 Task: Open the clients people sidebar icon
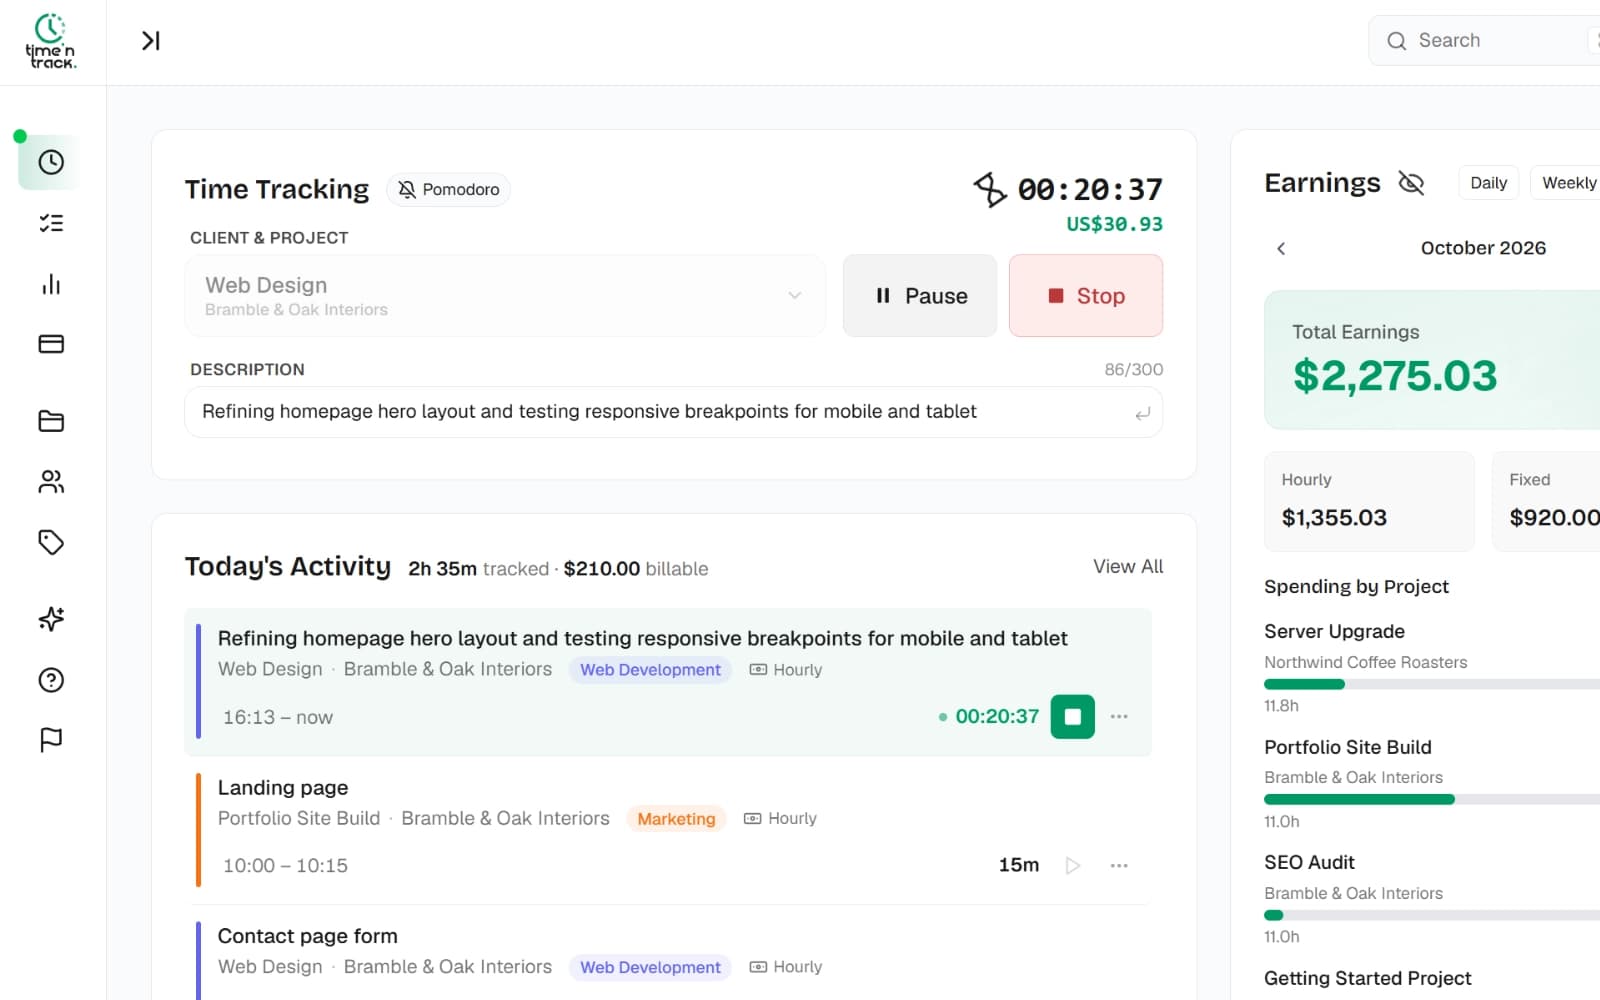pos(51,482)
